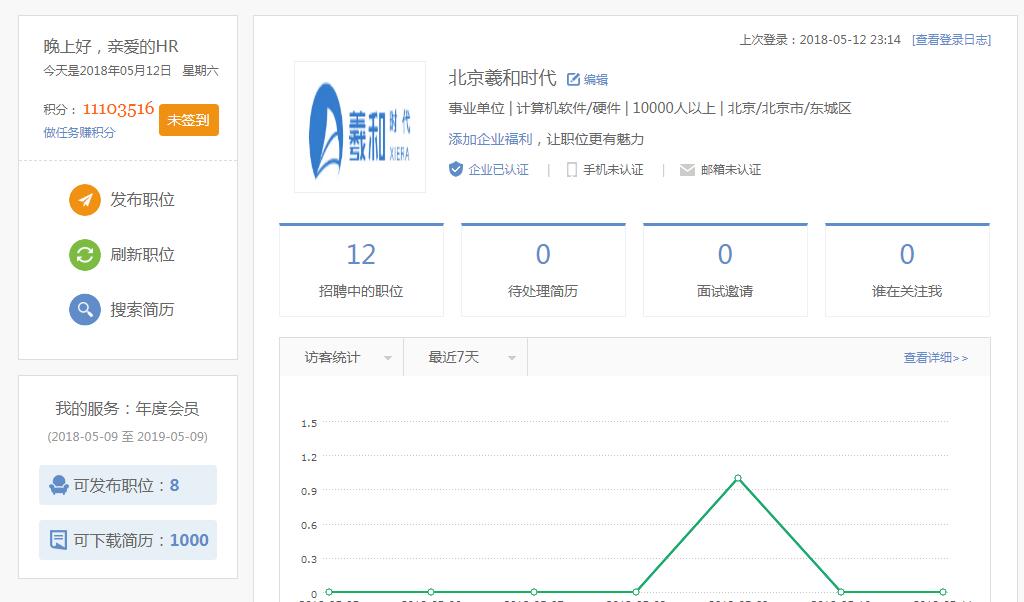Click the 刷新职位 refresh icon
Screen dimensions: 1024x602
pos(84,255)
